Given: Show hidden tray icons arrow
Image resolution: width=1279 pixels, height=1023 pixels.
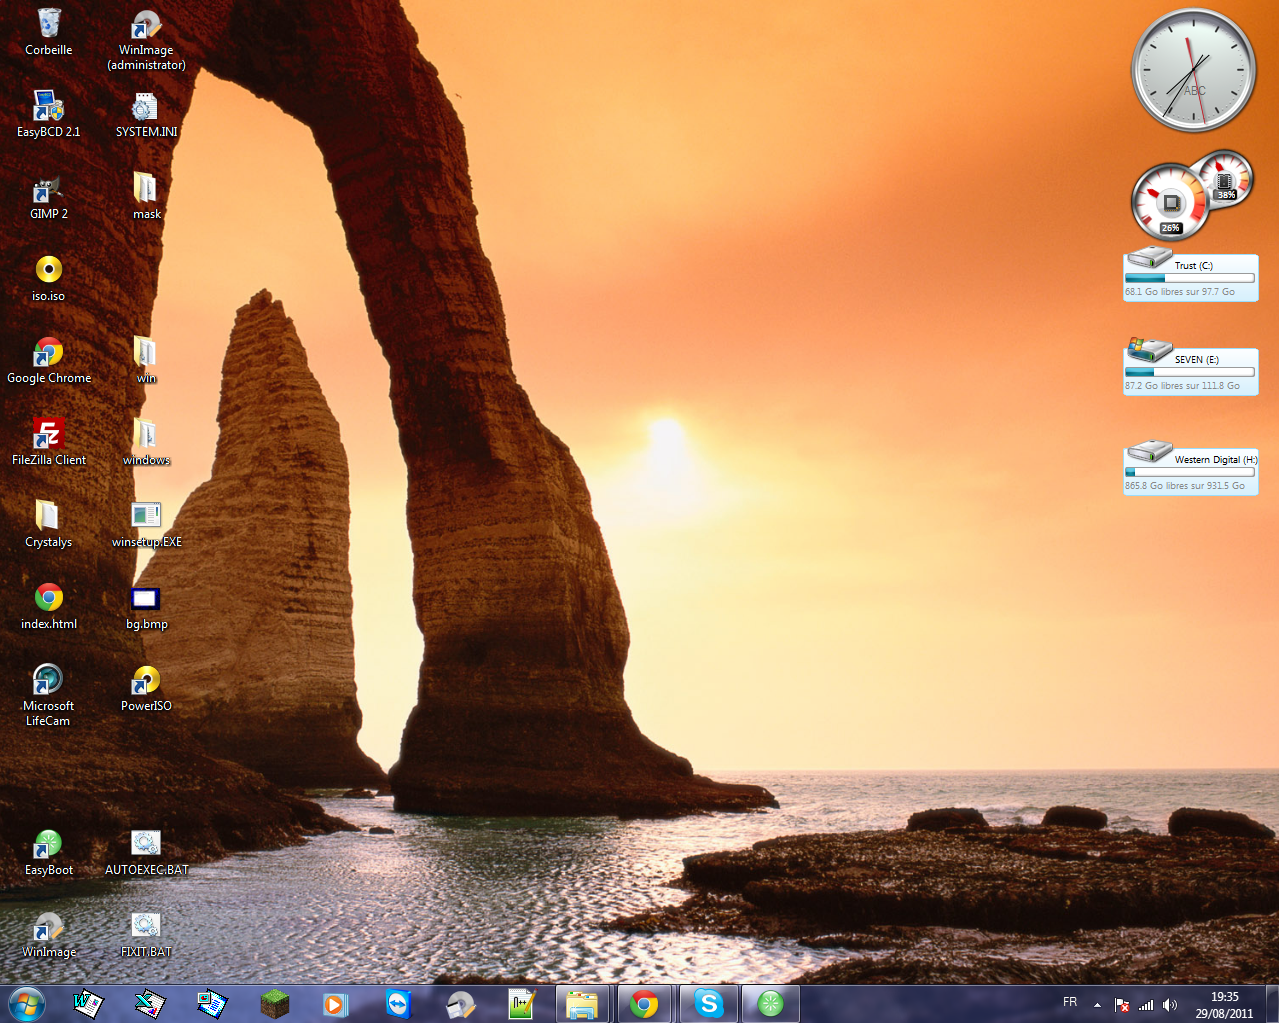Looking at the screenshot, I should (x=1097, y=1004).
